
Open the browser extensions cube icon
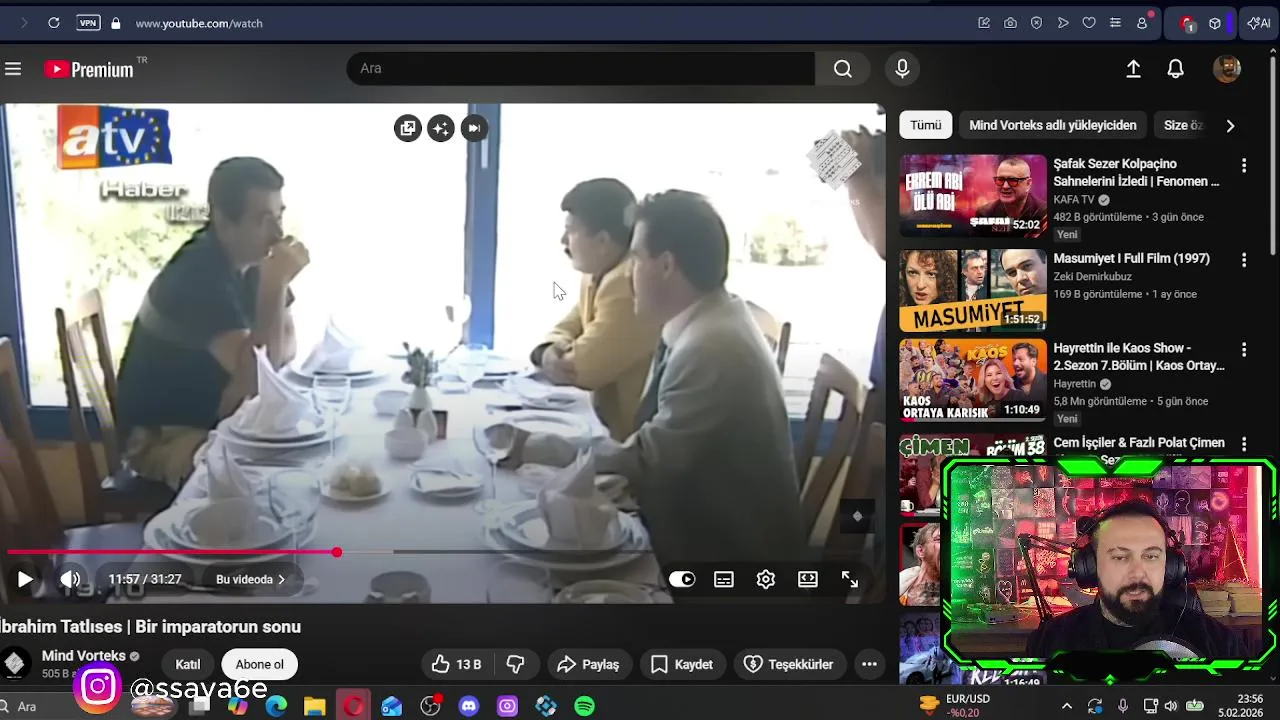(1215, 23)
